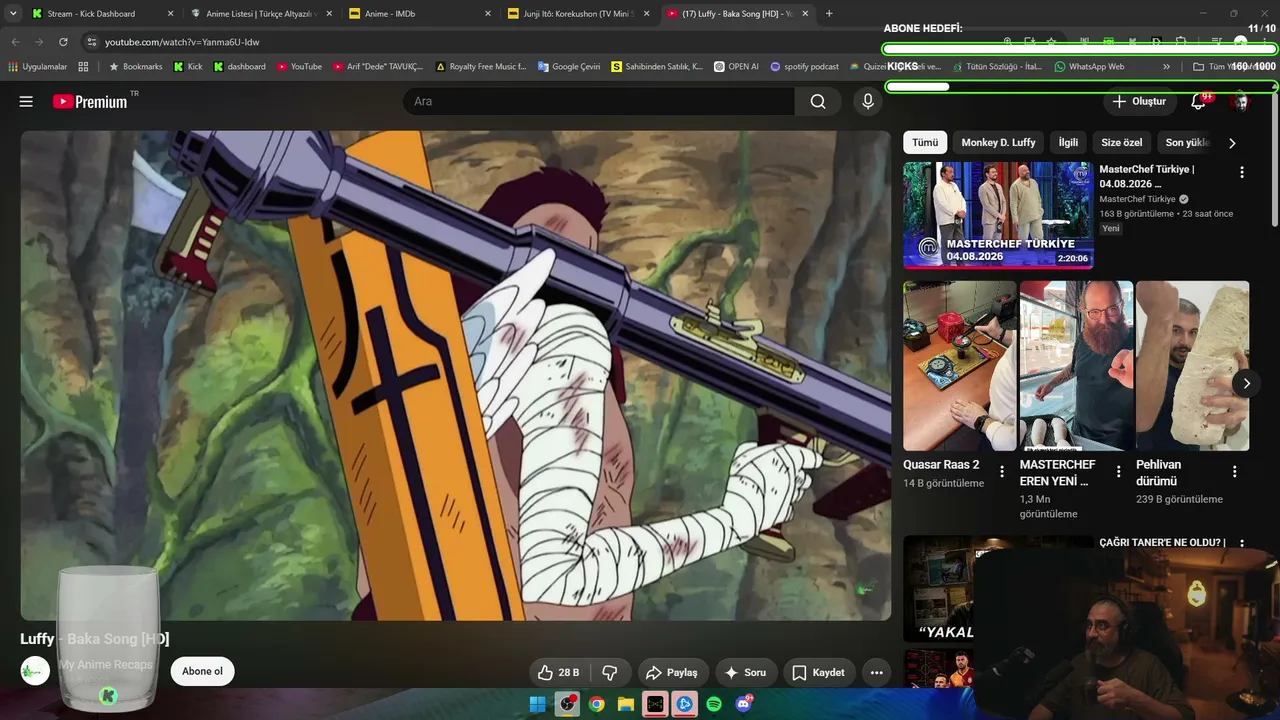Screen dimensions: 1280x720
Task: Open options for Quasar Raas 2 short
Action: [x=1002, y=471]
